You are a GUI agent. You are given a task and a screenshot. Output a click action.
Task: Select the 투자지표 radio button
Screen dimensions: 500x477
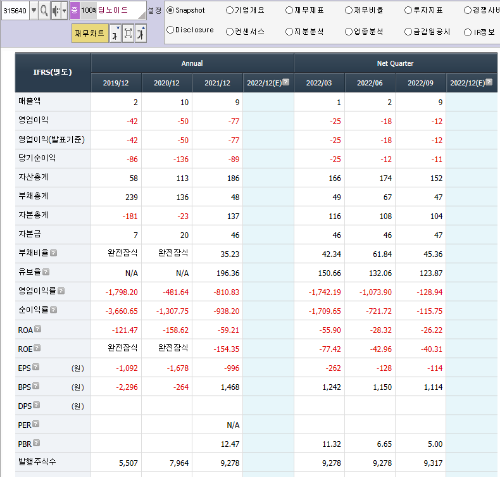click(x=408, y=10)
